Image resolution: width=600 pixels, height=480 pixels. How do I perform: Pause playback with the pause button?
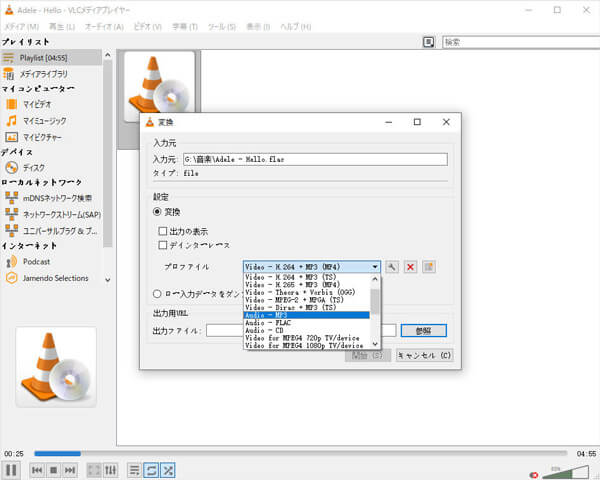(x=11, y=469)
